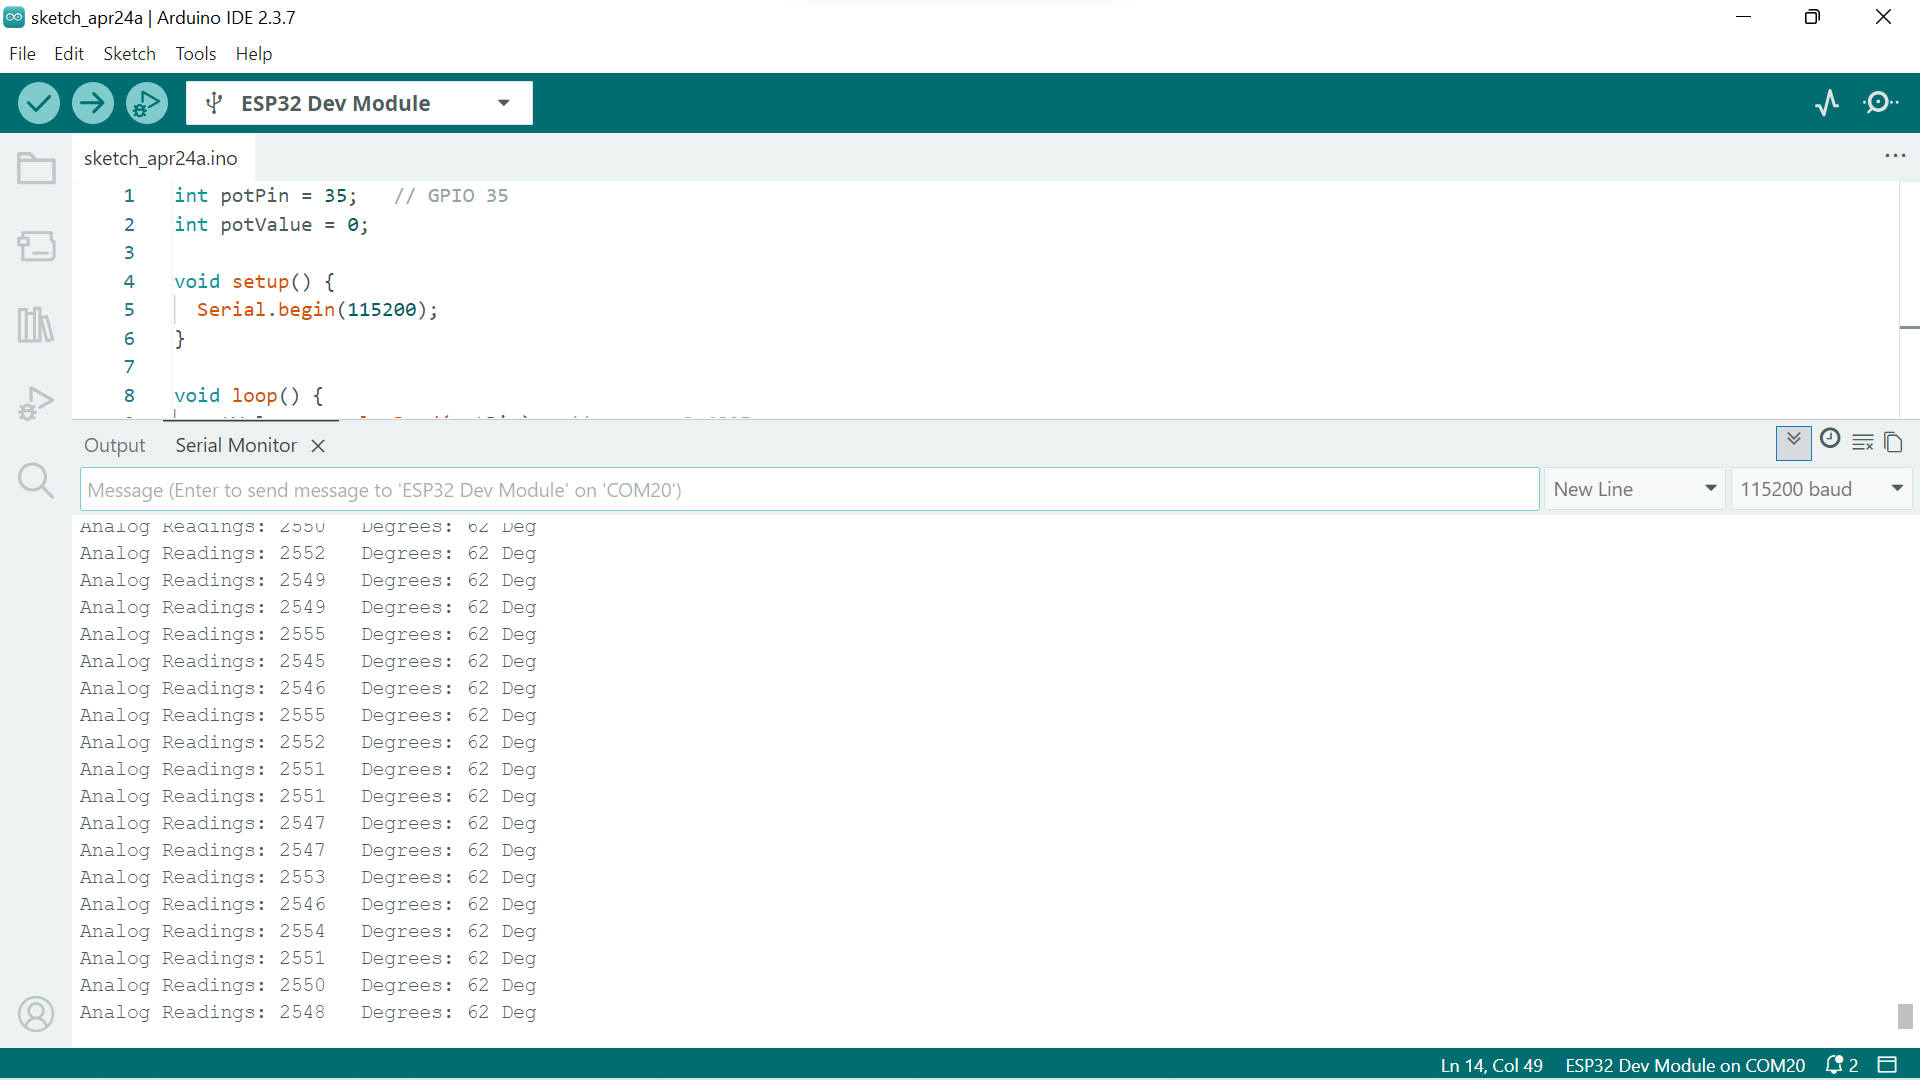Screen dimensions: 1920x1080
Task: Open the Serial Monitor magnifier icon
Action: click(1881, 103)
